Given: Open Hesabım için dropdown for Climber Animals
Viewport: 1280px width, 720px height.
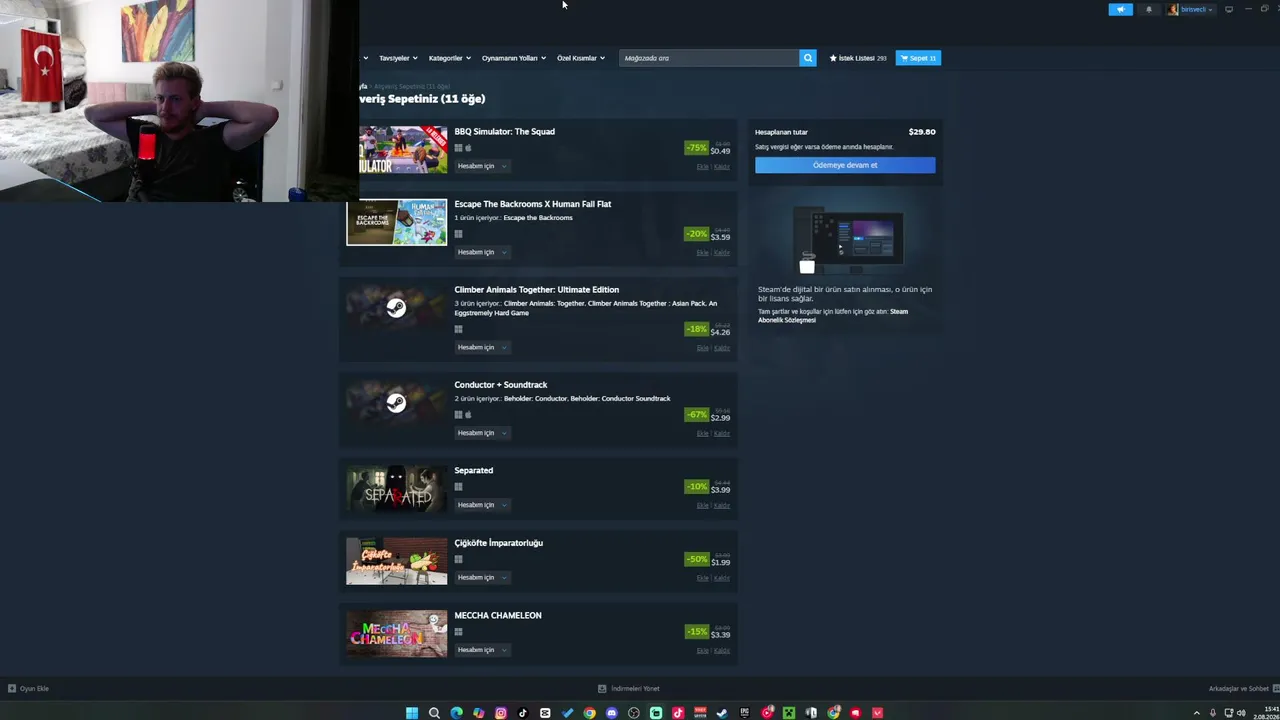Looking at the screenshot, I should point(483,347).
